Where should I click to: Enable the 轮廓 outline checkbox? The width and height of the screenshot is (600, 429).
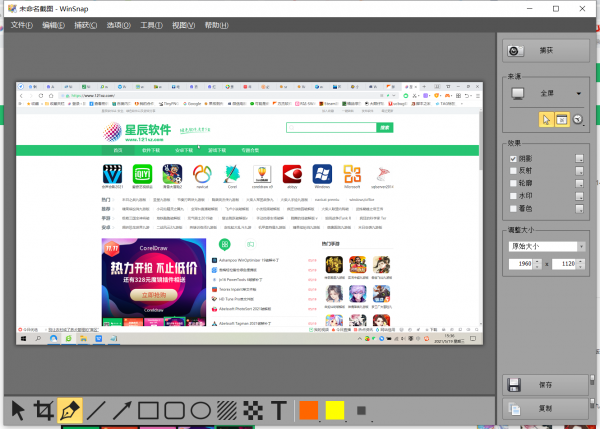click(x=513, y=183)
